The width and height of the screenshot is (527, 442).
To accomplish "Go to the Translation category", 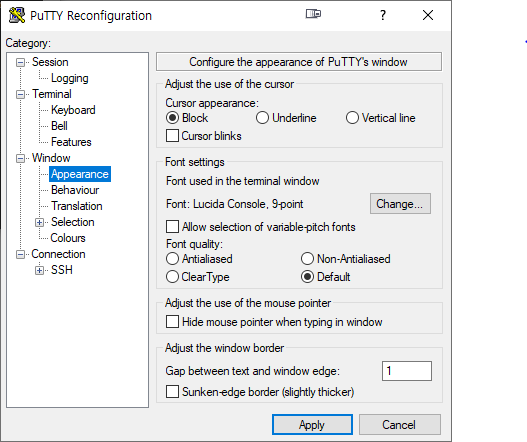I will coord(77,206).
